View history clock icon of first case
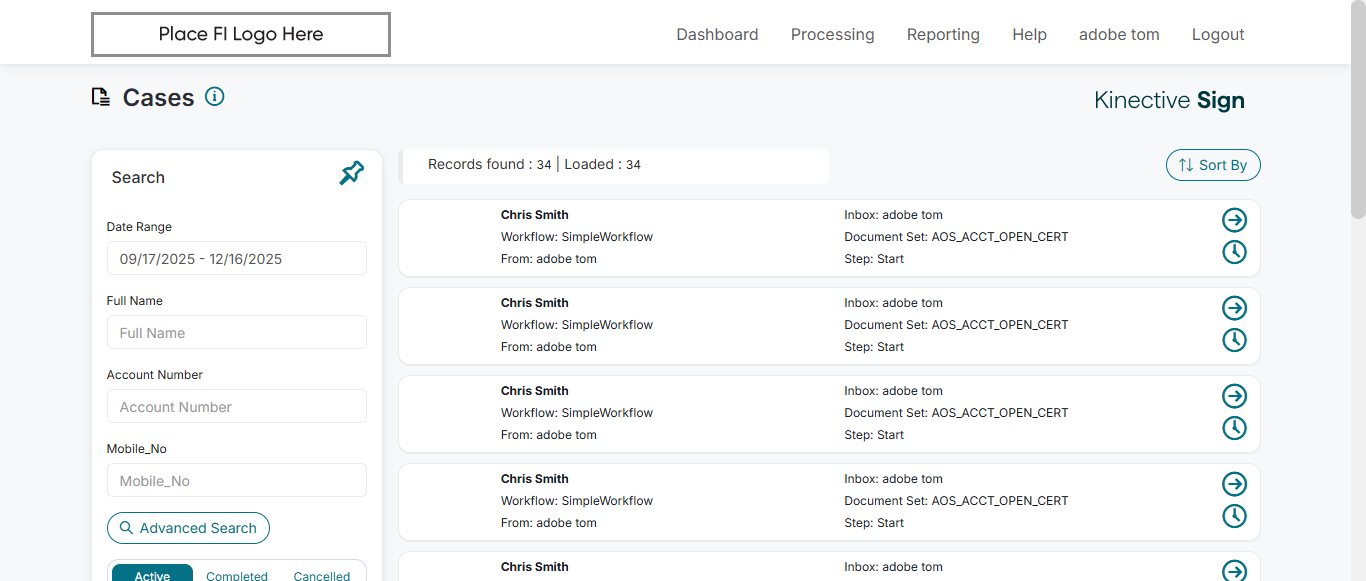 click(1234, 252)
